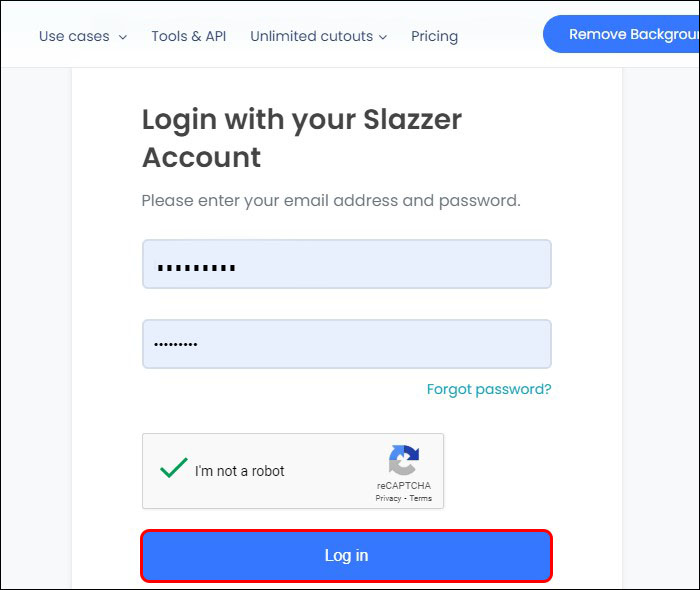Open the reCAPTCHA Privacy link
The width and height of the screenshot is (700, 590).
pos(388,498)
